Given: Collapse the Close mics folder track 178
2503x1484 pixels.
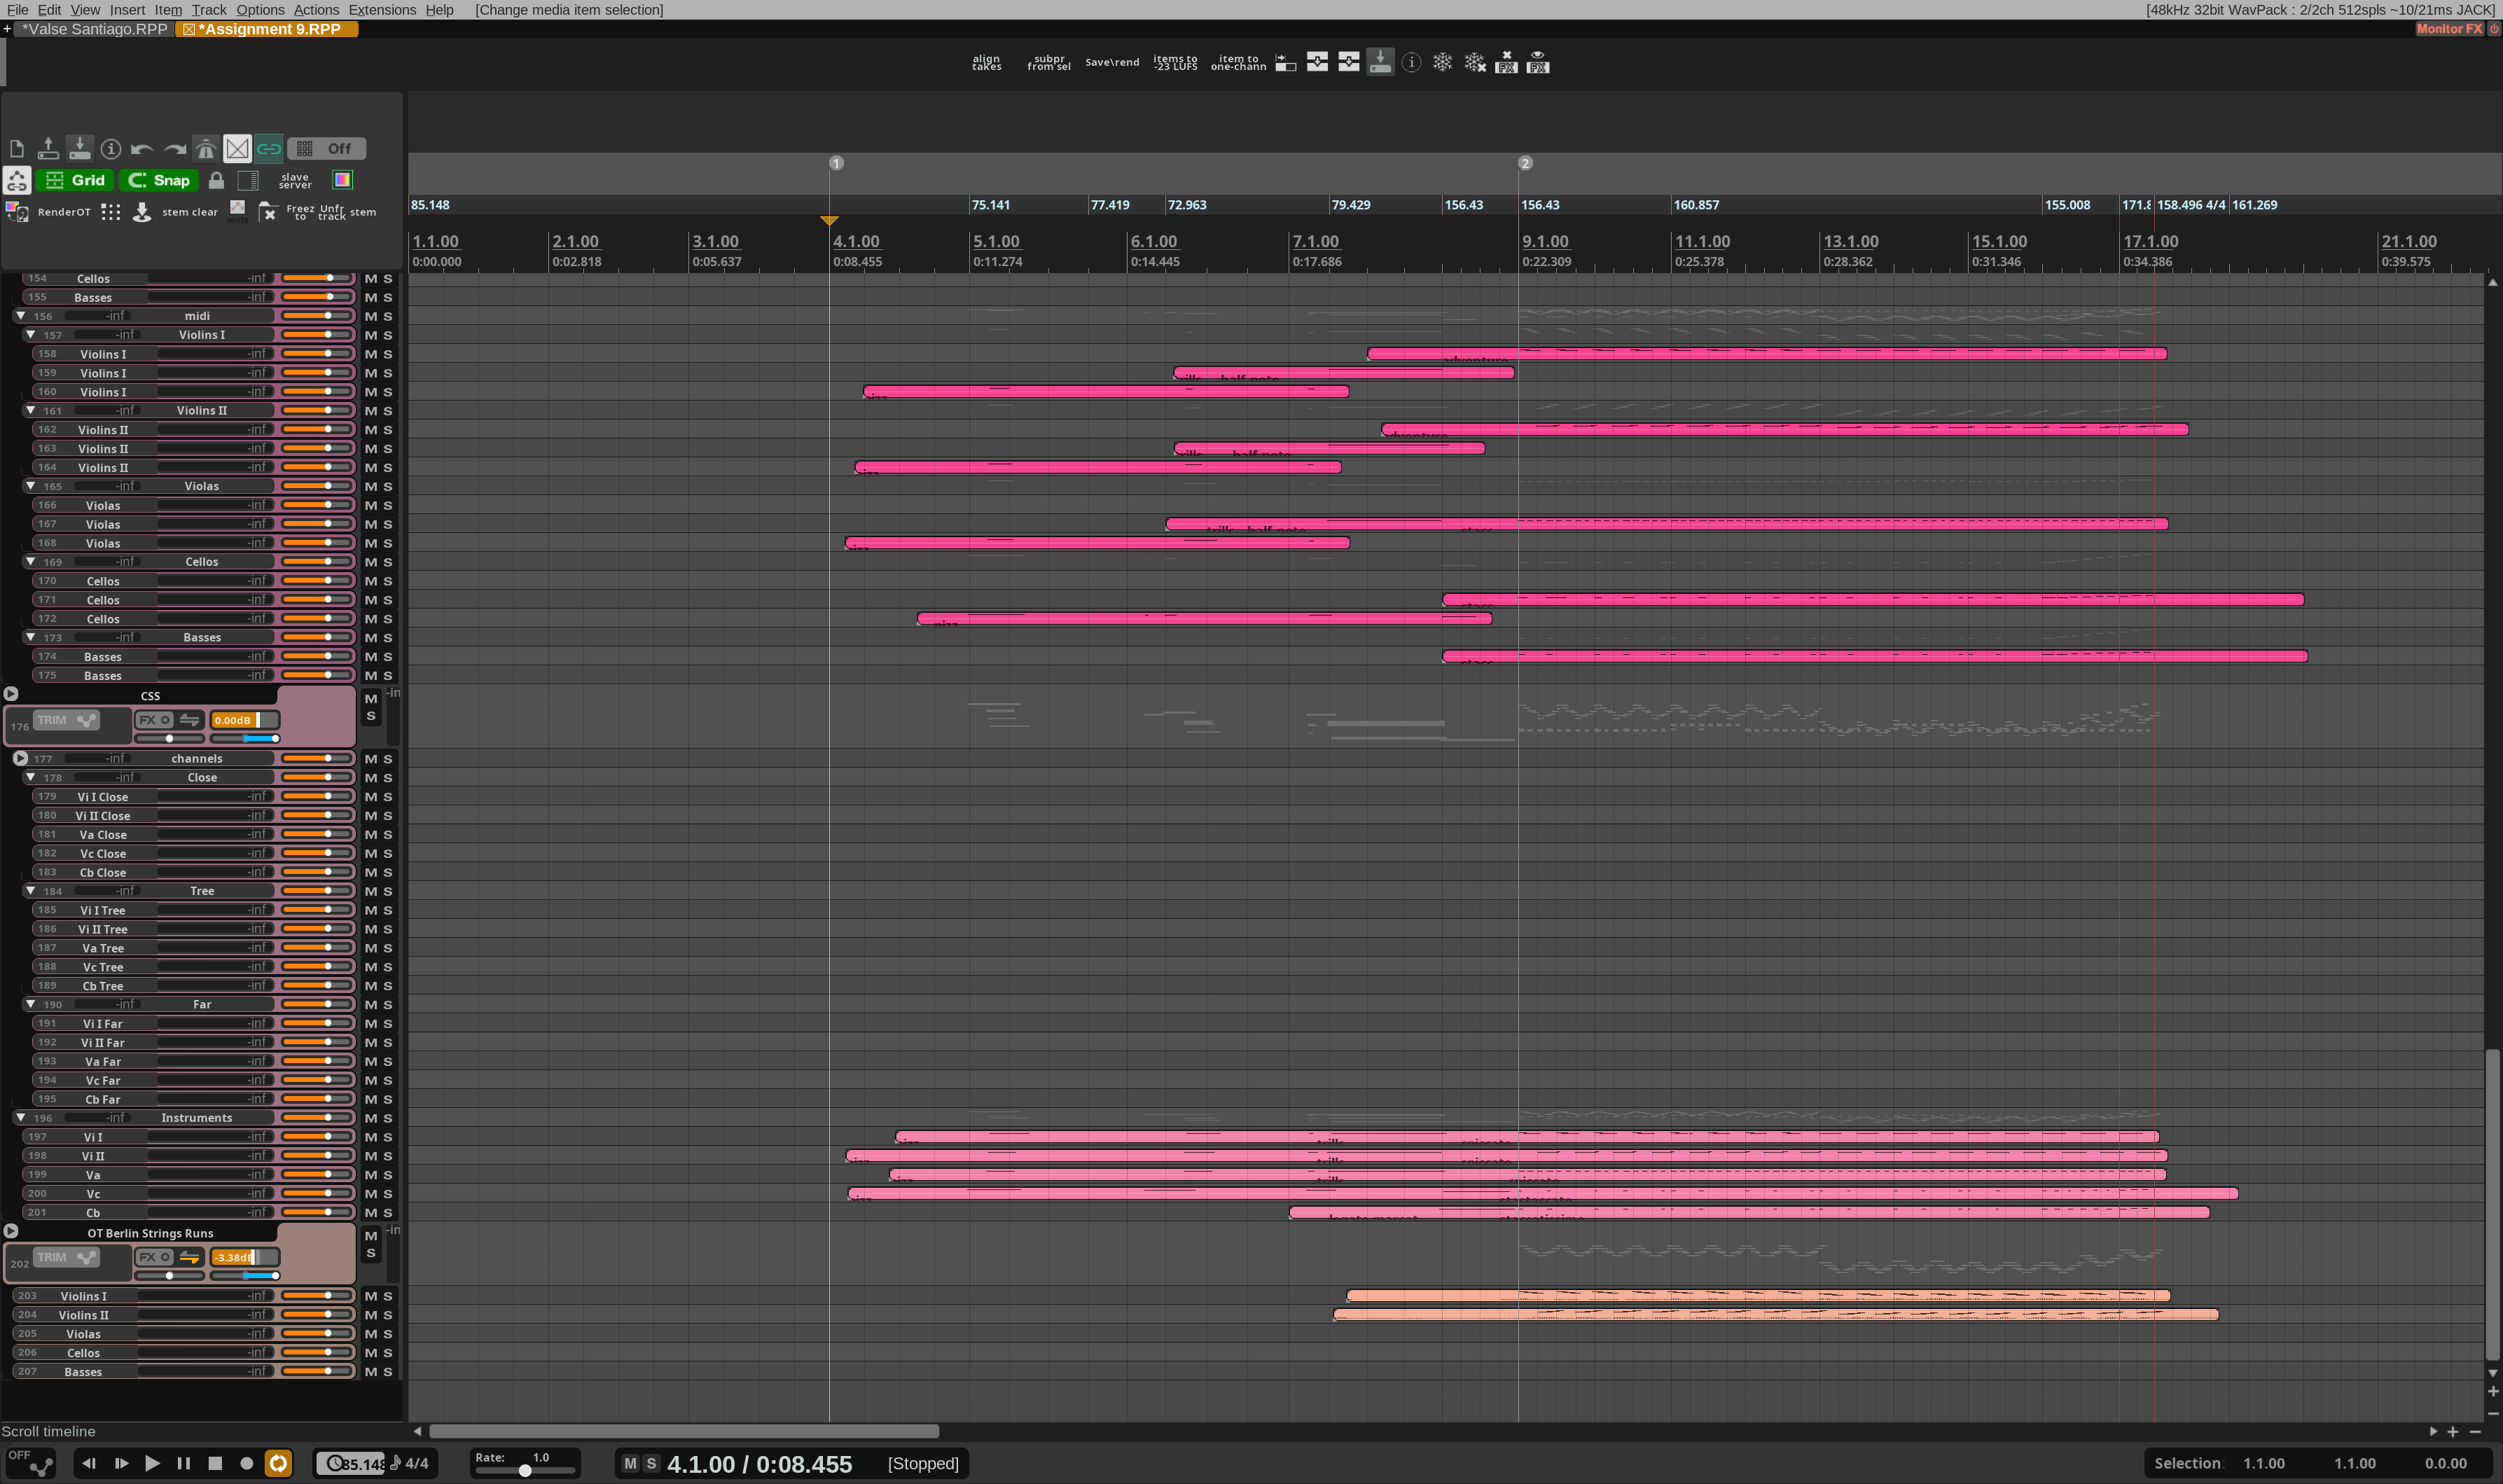Looking at the screenshot, I should point(31,777).
